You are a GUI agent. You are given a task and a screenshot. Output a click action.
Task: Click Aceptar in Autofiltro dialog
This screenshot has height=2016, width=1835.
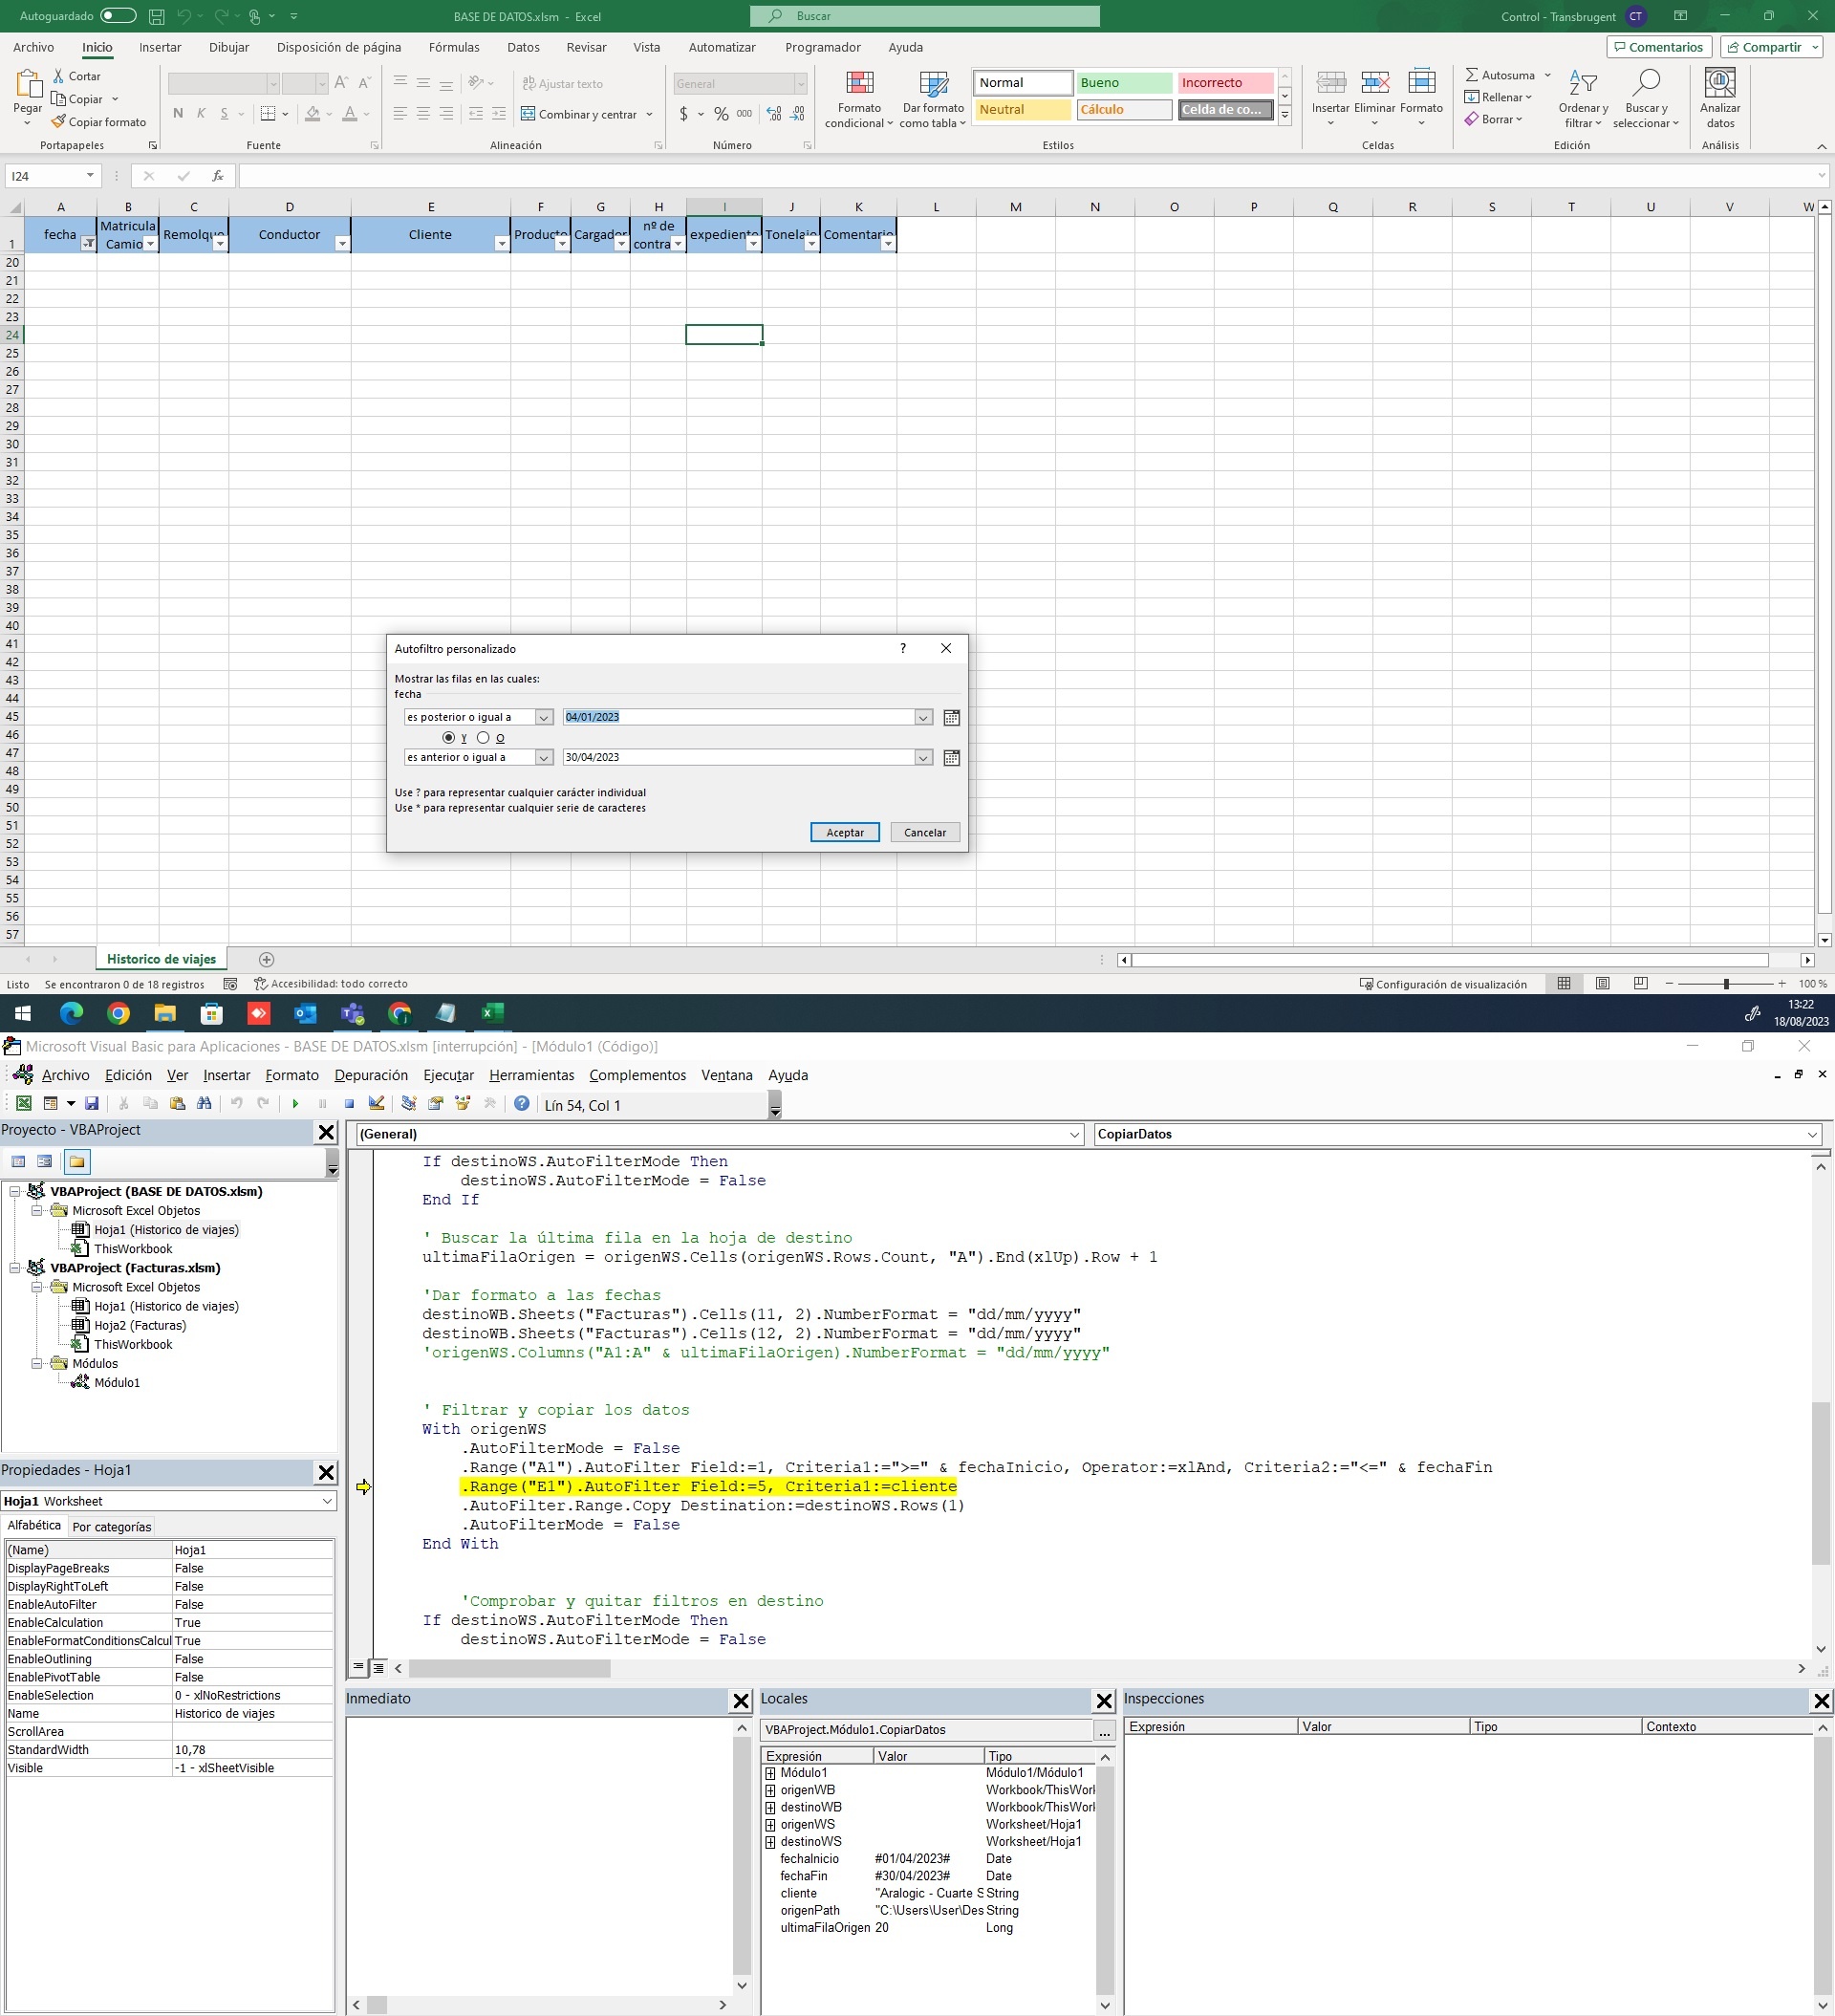(x=845, y=832)
